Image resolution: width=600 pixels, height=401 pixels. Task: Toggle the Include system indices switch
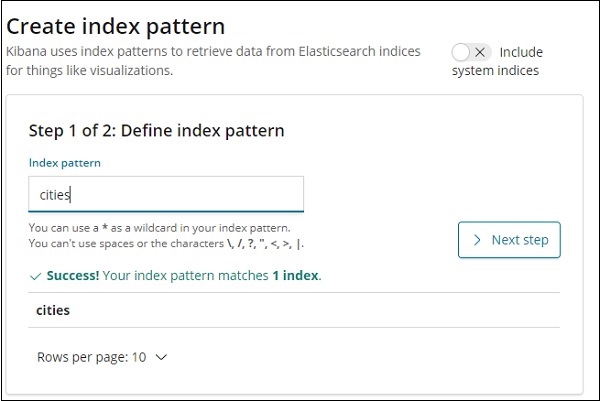coord(471,52)
